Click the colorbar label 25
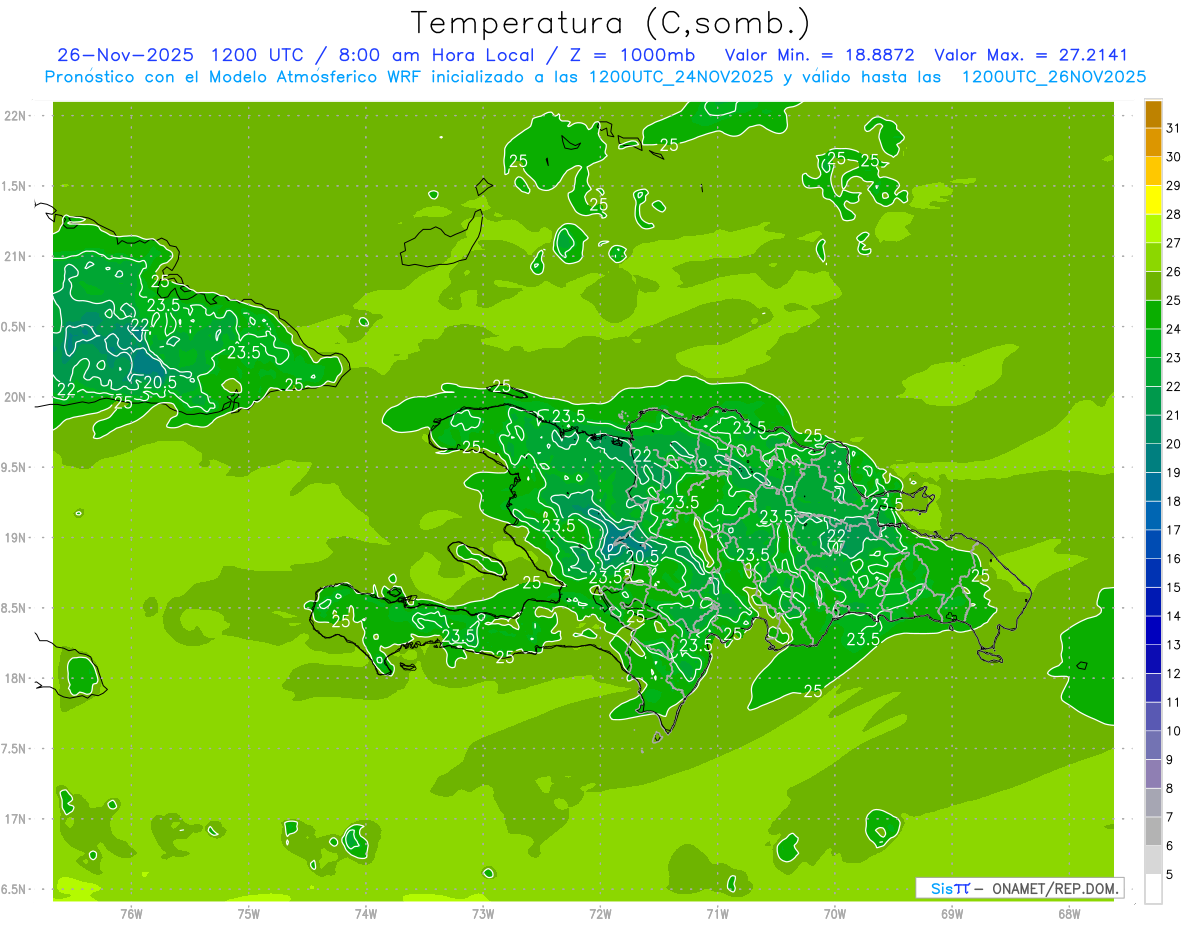1200x927 pixels. [1174, 300]
